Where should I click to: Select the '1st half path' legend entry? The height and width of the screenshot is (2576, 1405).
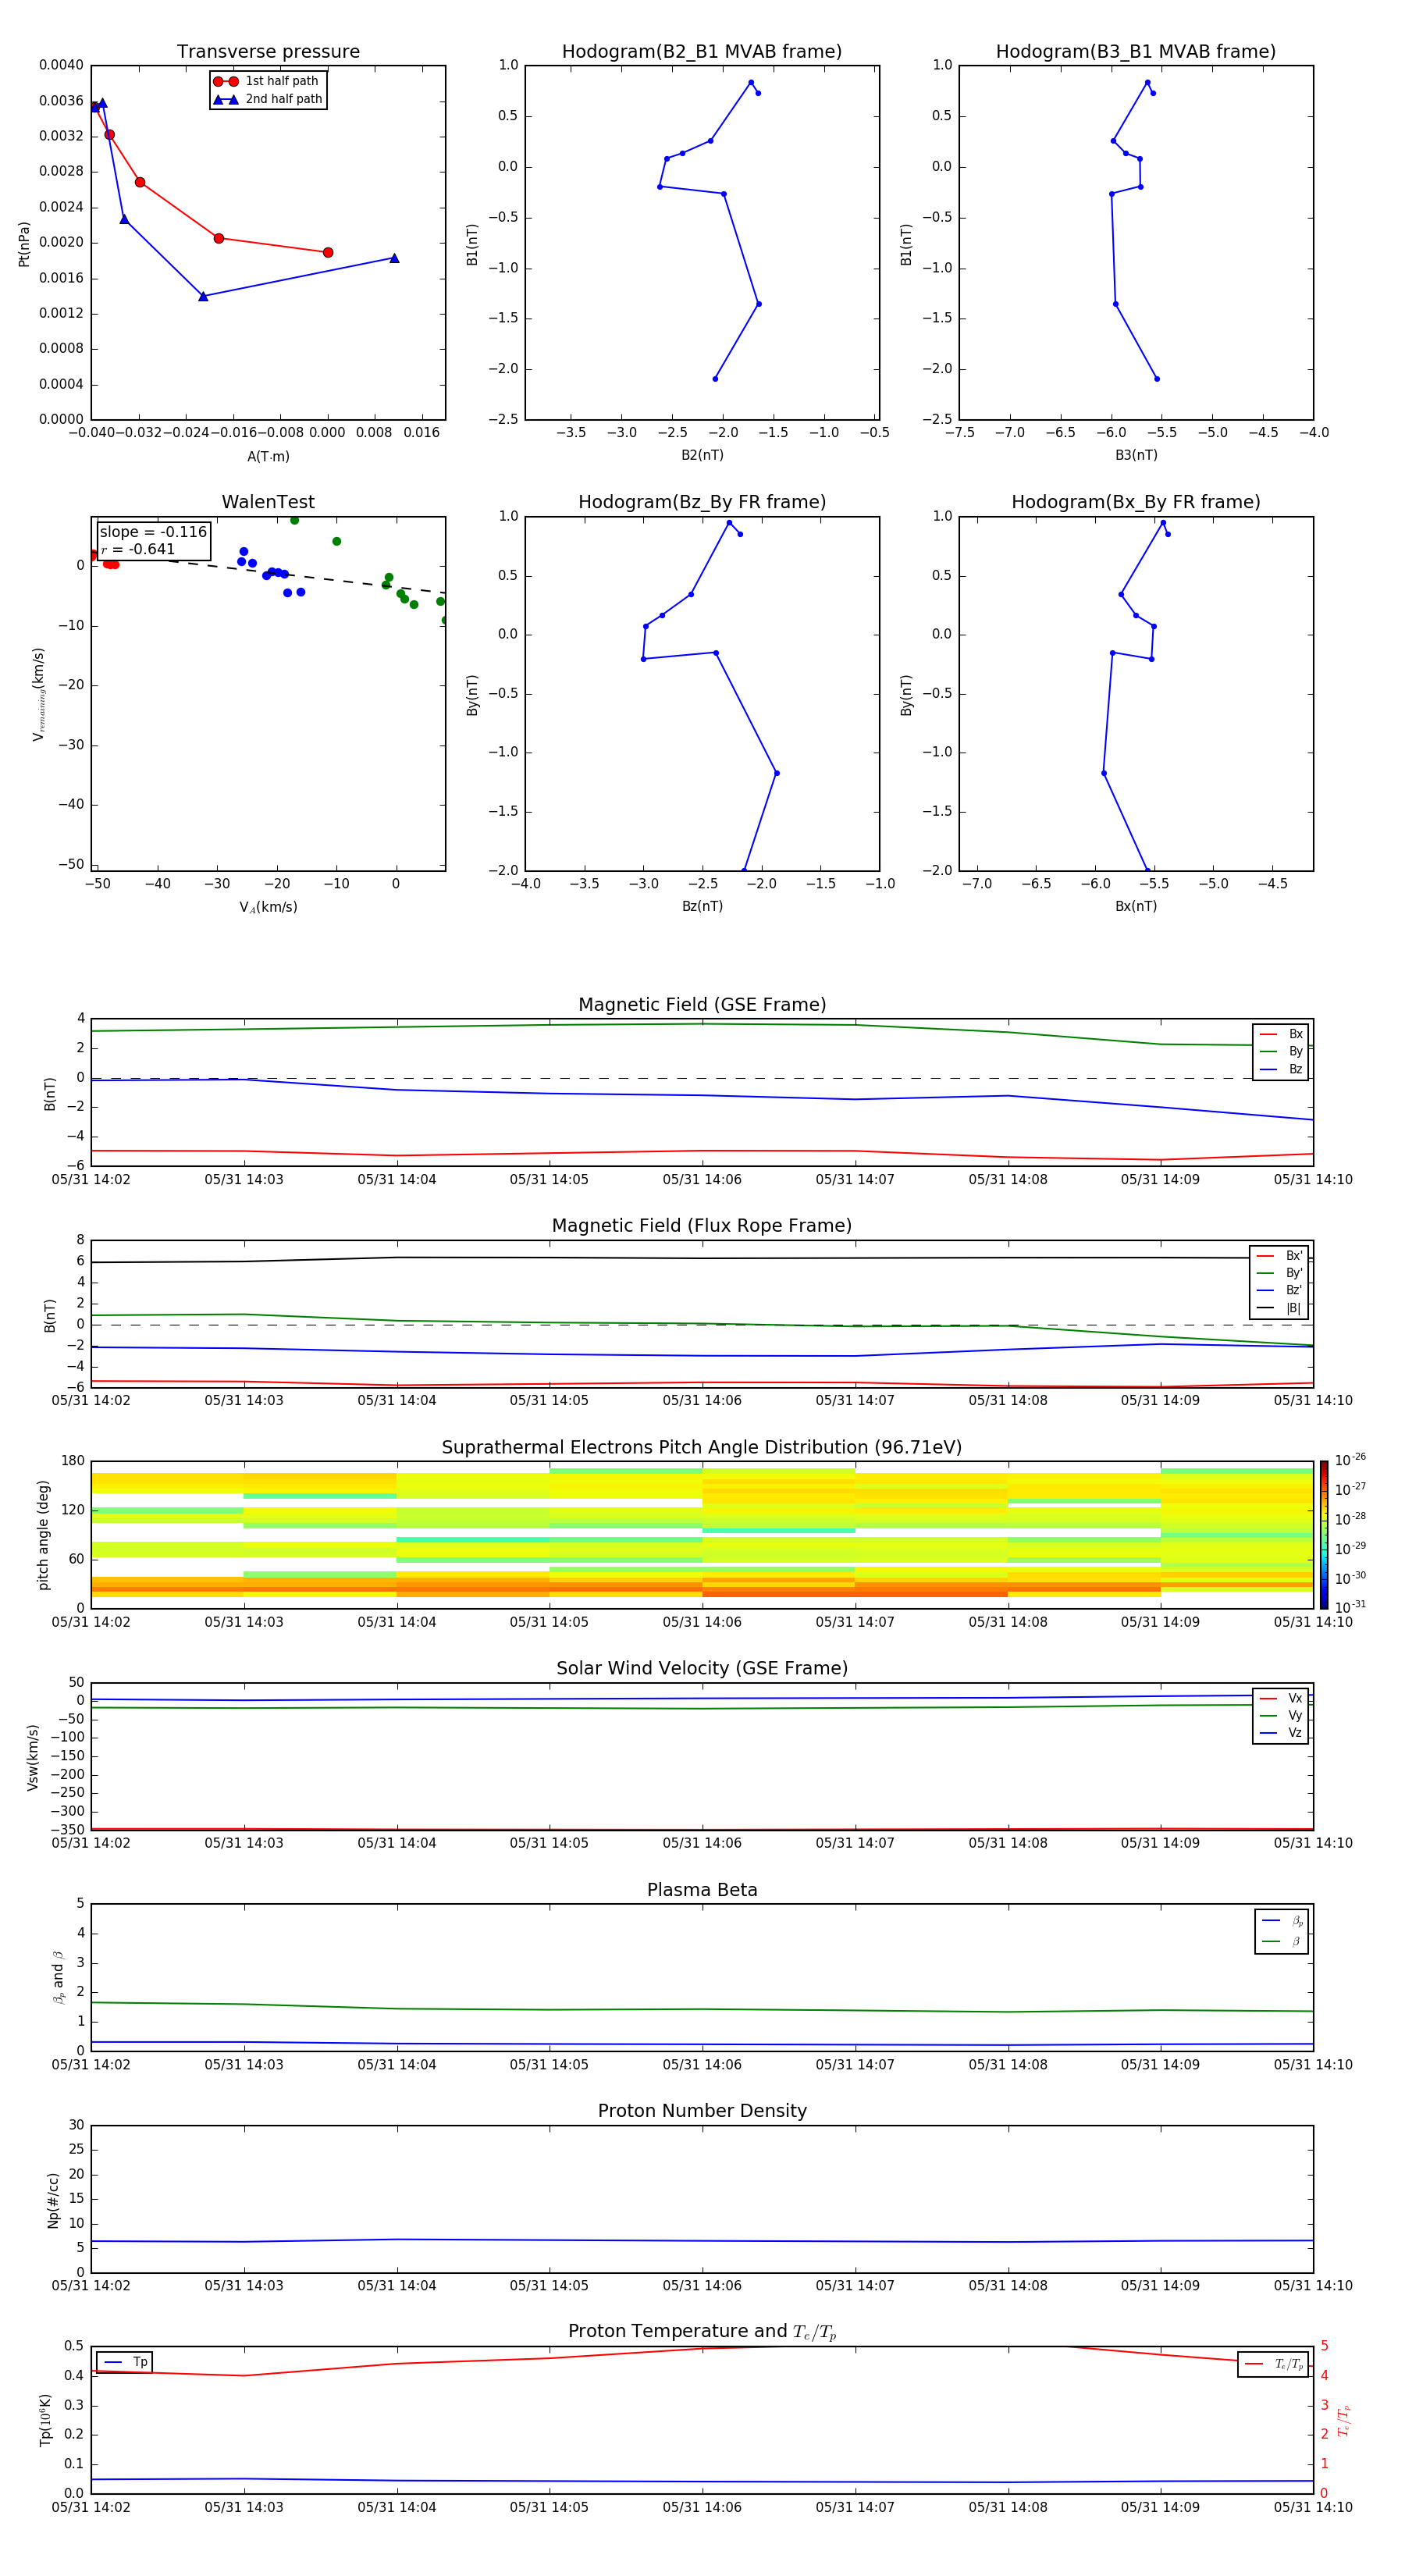point(266,81)
